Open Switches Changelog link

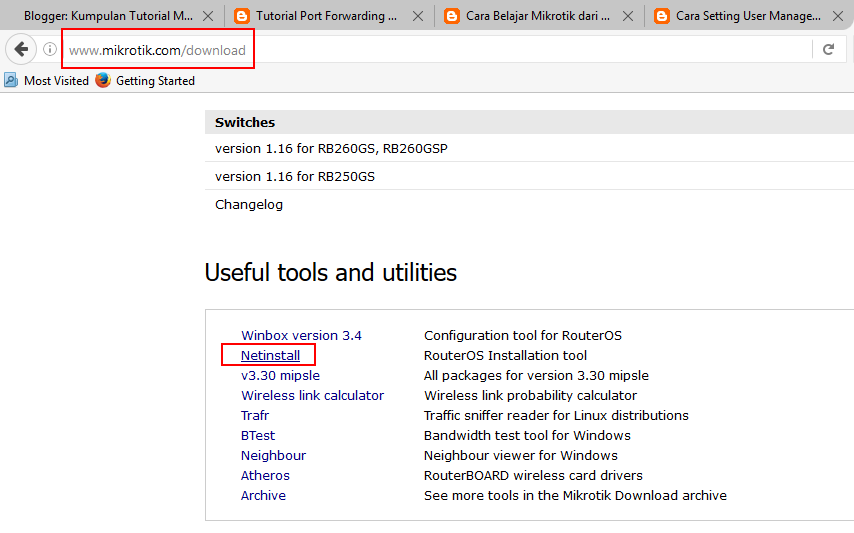click(x=249, y=205)
